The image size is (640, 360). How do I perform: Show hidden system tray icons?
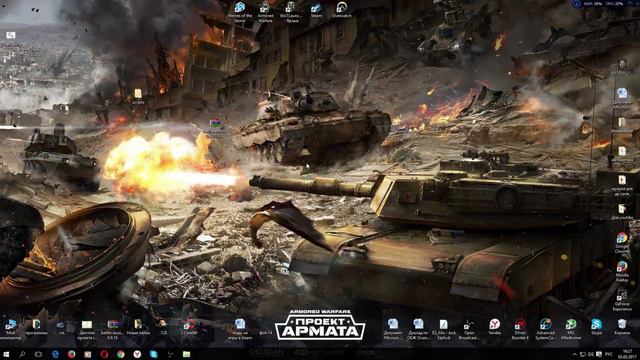575,354
